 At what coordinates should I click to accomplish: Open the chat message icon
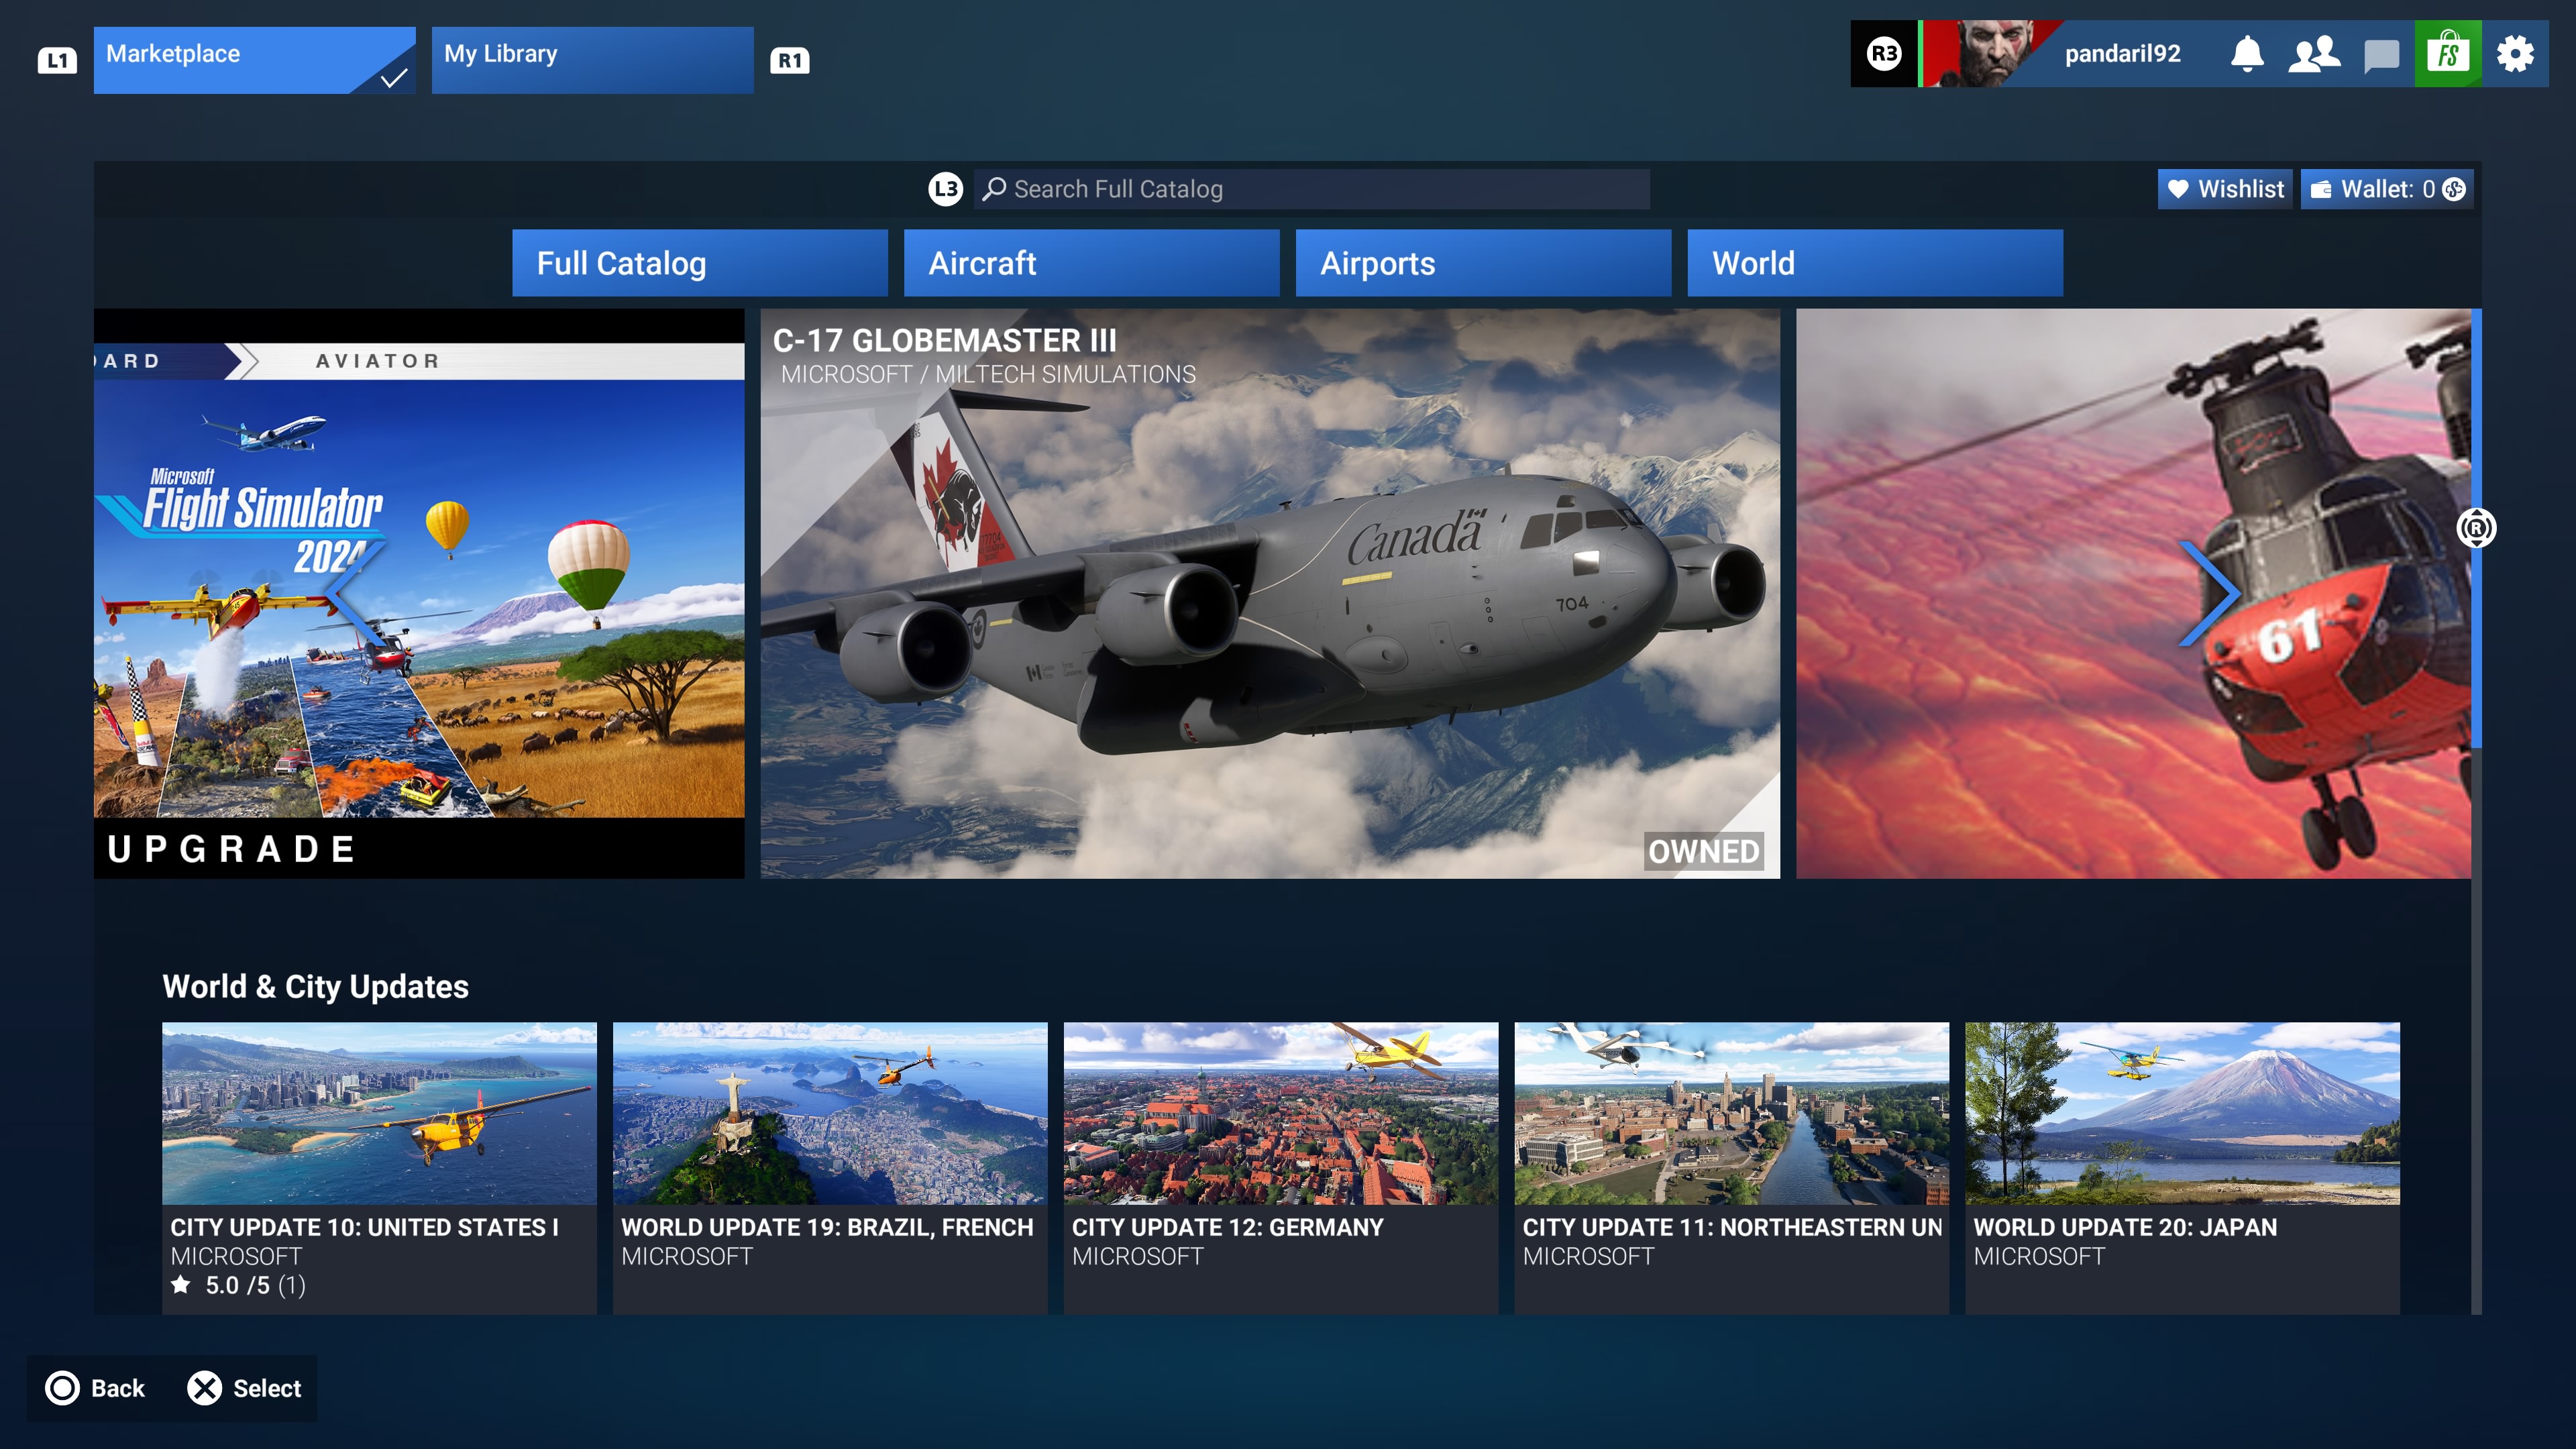point(2381,55)
